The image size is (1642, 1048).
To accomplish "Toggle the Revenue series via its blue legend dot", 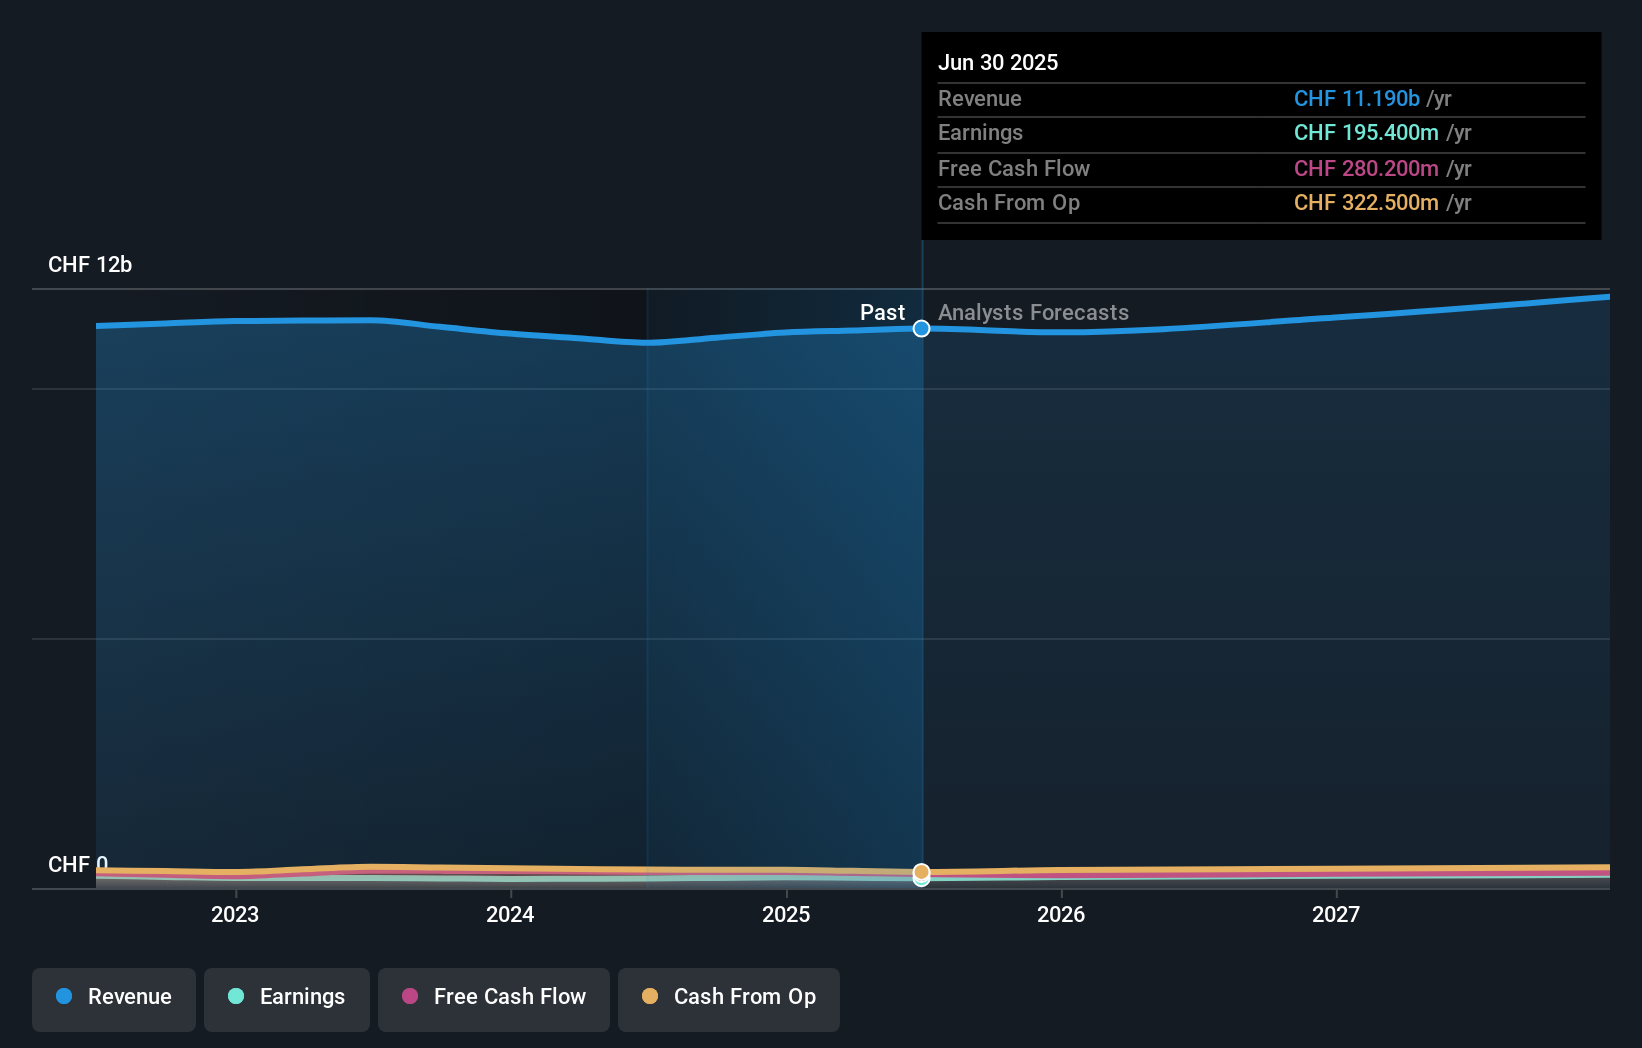I will [x=64, y=997].
